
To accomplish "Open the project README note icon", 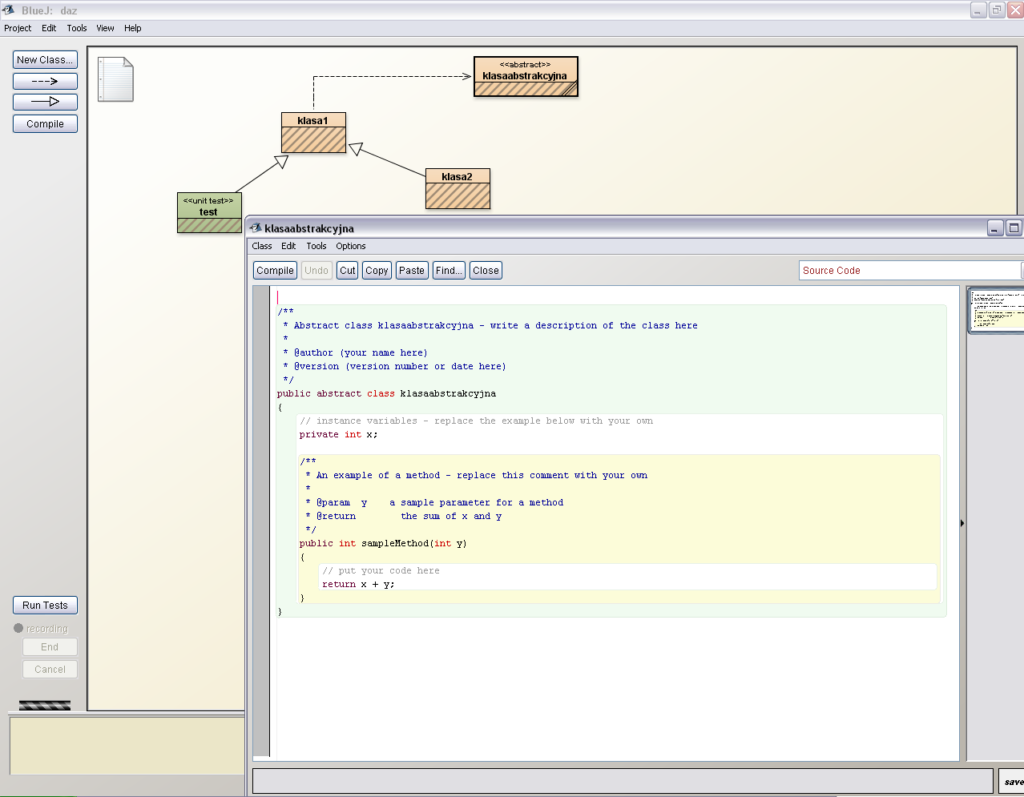I will tap(115, 79).
